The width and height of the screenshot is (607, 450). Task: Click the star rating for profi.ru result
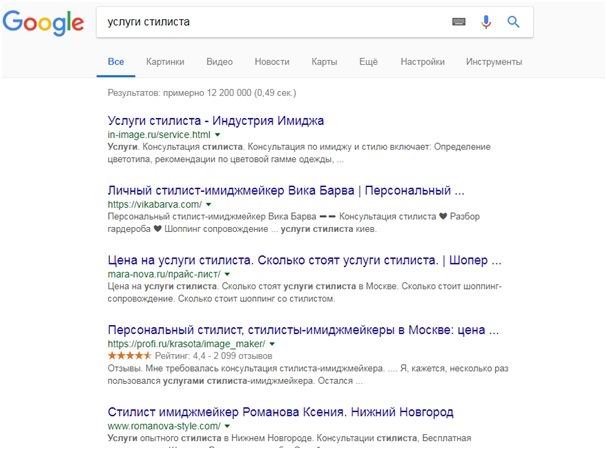click(127, 354)
